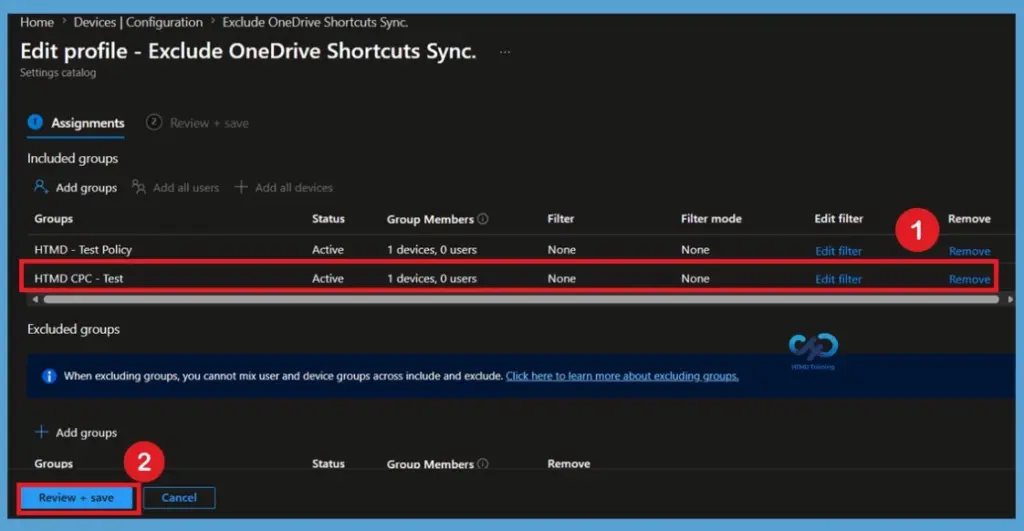Go to Home in the breadcrumb

pyautogui.click(x=37, y=22)
